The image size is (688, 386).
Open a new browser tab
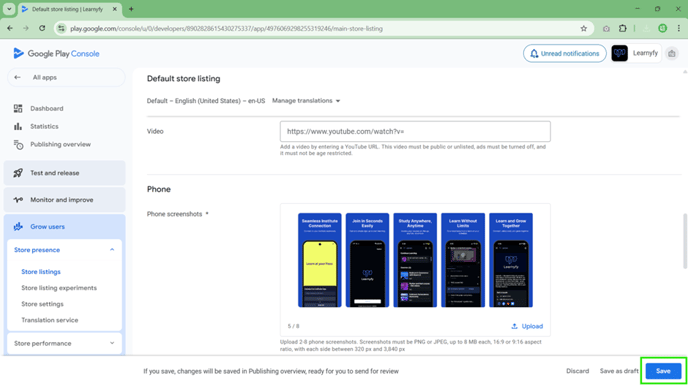(x=131, y=9)
